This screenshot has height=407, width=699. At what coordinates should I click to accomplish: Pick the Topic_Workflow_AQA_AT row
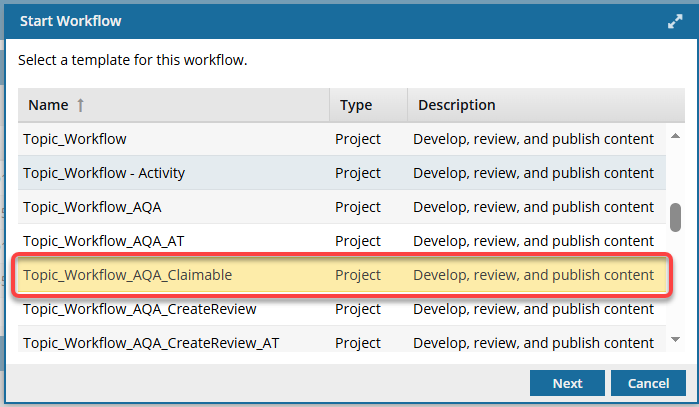click(104, 241)
